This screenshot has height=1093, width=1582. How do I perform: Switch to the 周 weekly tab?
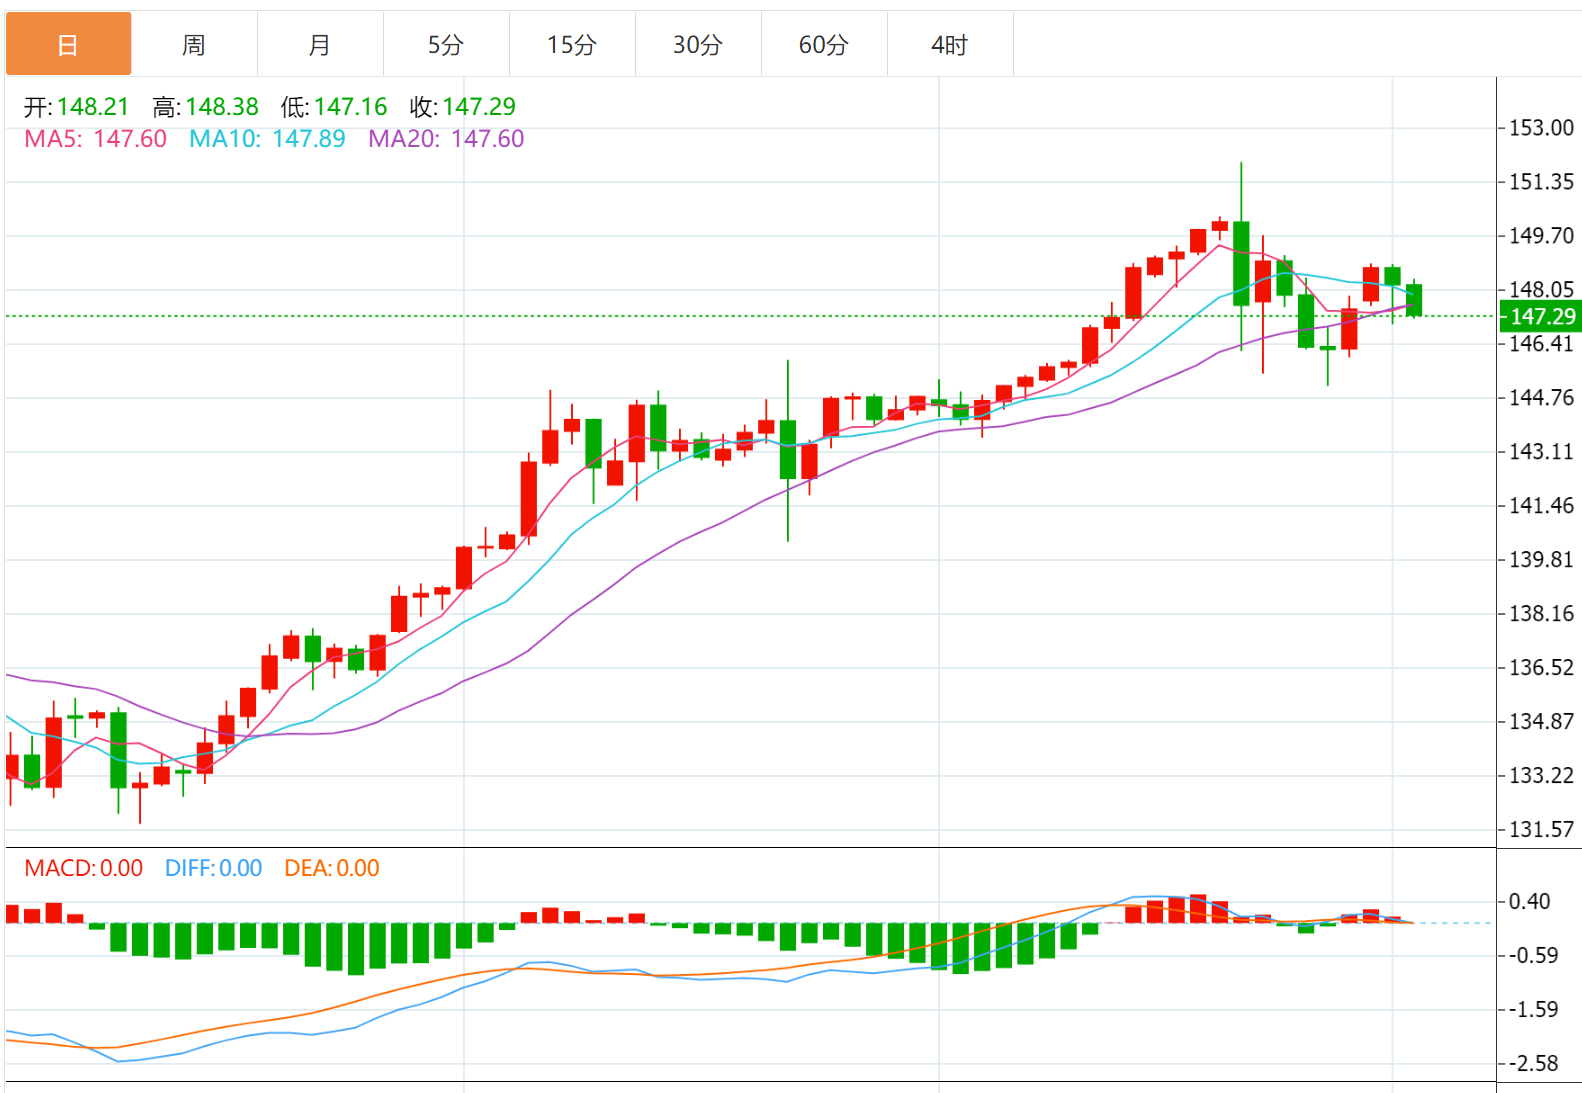click(x=194, y=44)
